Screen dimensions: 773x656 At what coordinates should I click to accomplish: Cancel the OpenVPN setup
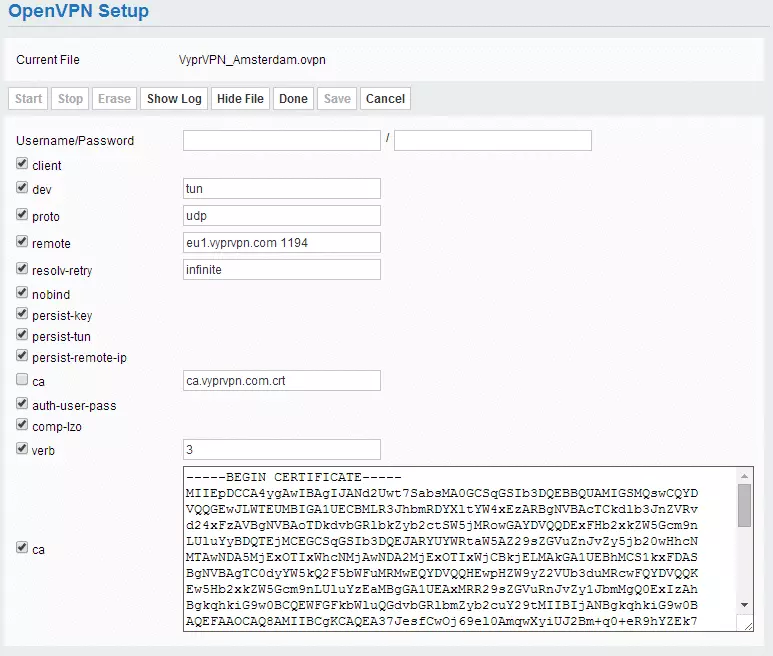385,99
